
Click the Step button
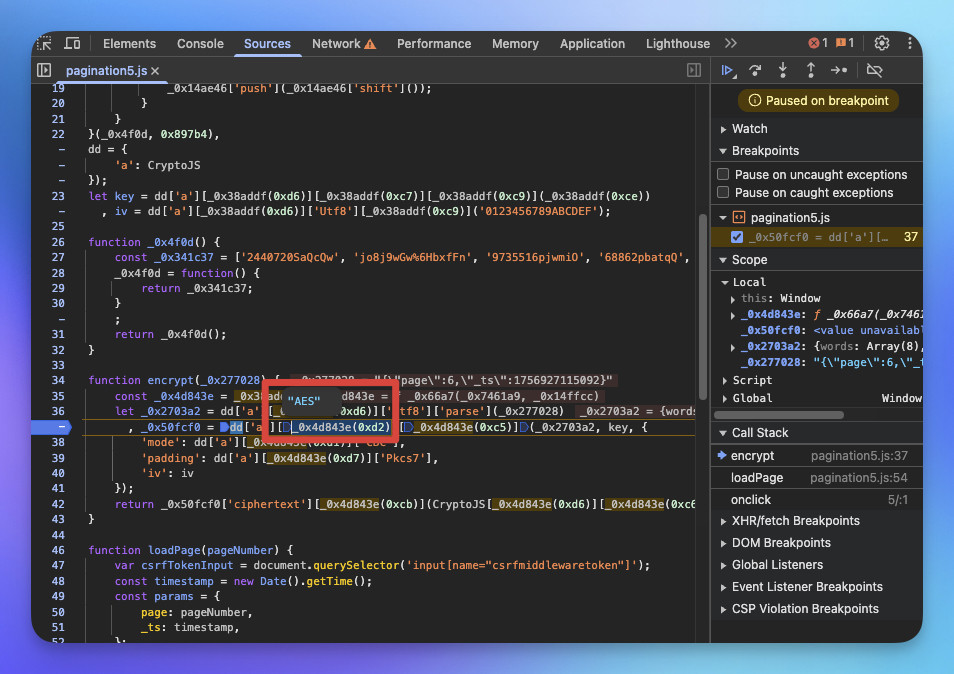click(839, 71)
